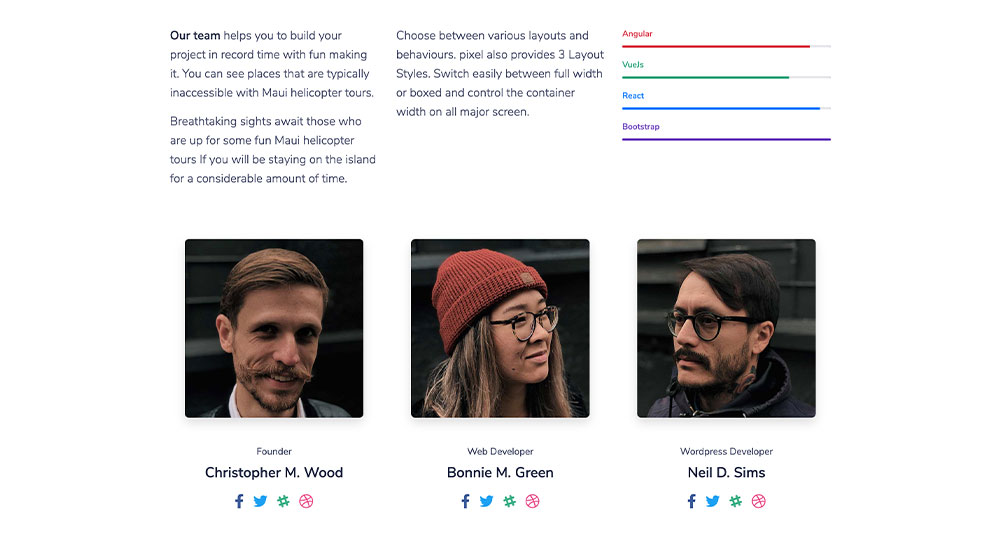Open Bonnie M. Green's Twitter icon
The width and height of the screenshot is (1000, 555).
pos(487,501)
